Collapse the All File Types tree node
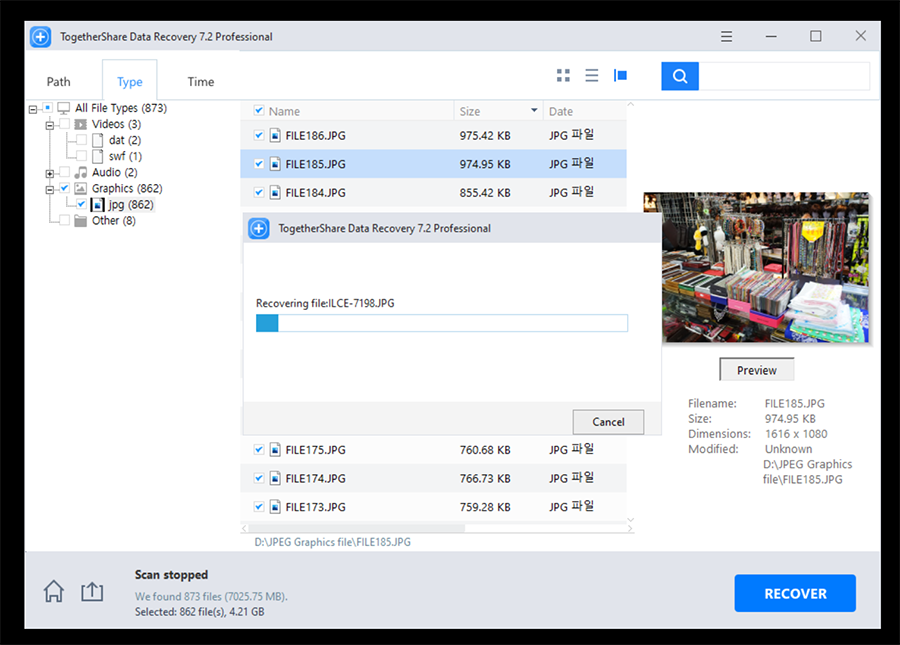Screen dimensions: 900x645 click(x=33, y=109)
